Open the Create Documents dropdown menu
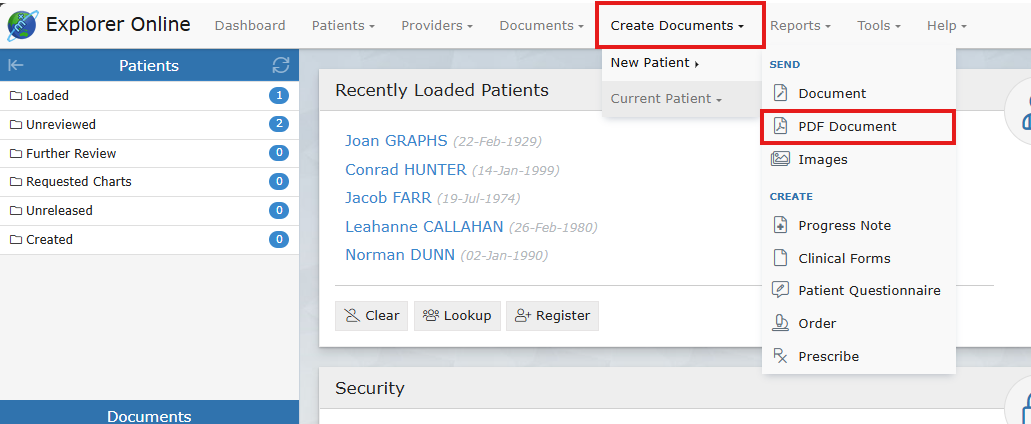The image size is (1031, 424). click(x=677, y=26)
